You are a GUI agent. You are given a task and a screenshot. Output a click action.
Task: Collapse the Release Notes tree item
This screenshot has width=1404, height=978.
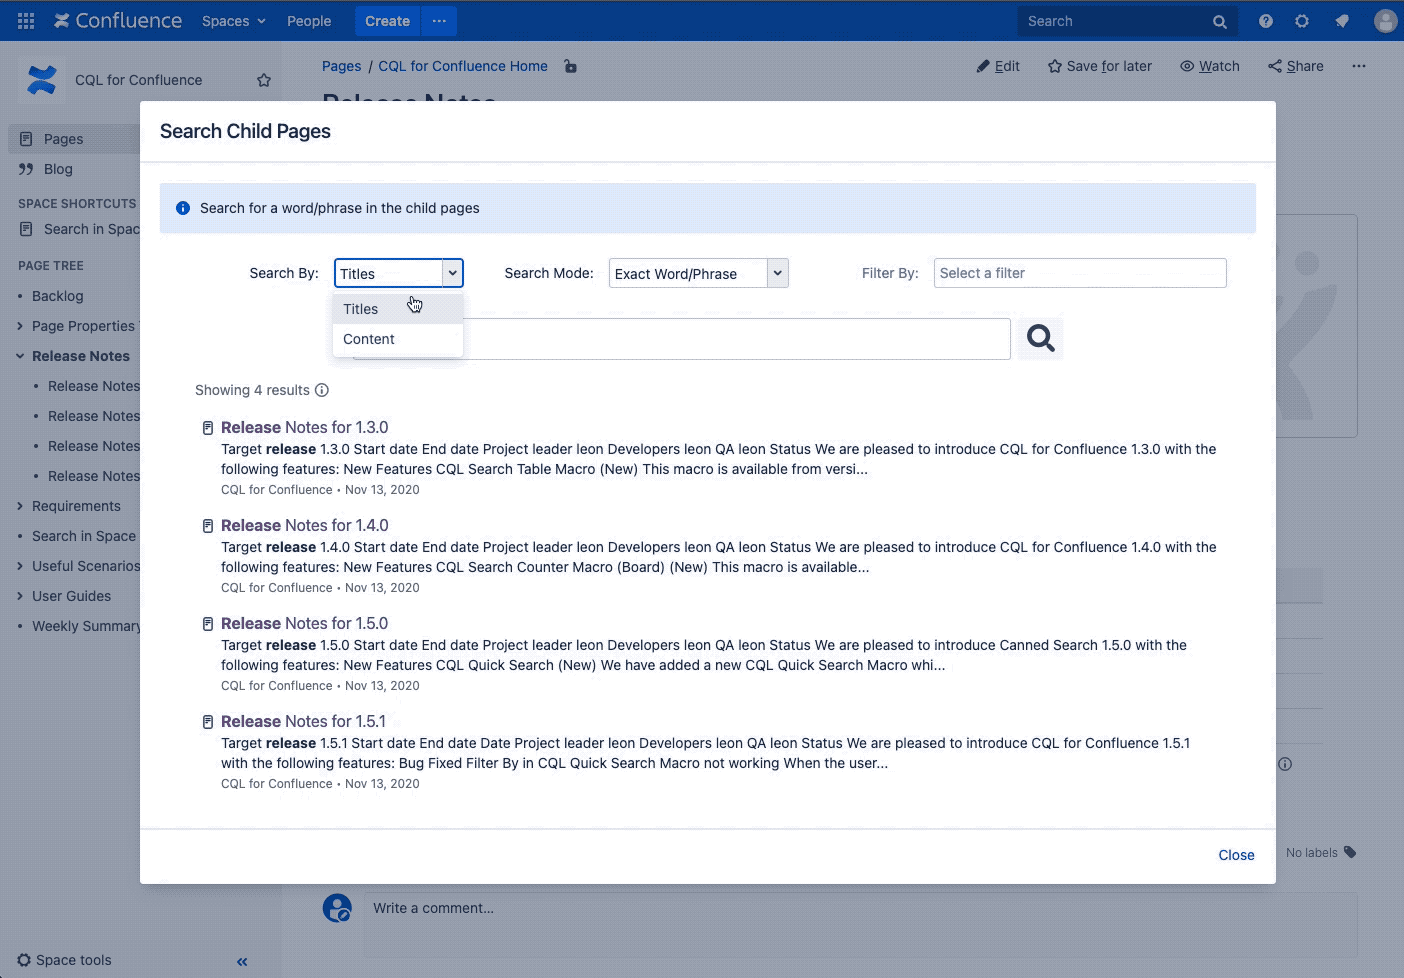20,356
